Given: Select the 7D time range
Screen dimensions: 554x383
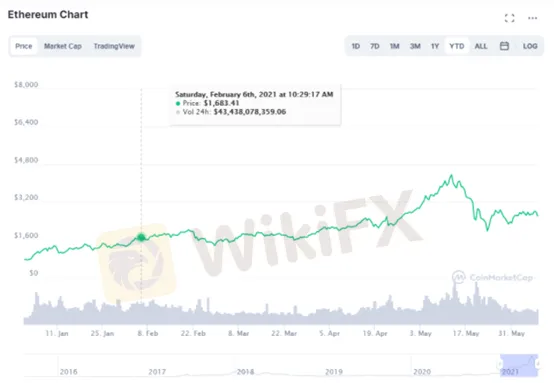Looking at the screenshot, I should tap(375, 46).
